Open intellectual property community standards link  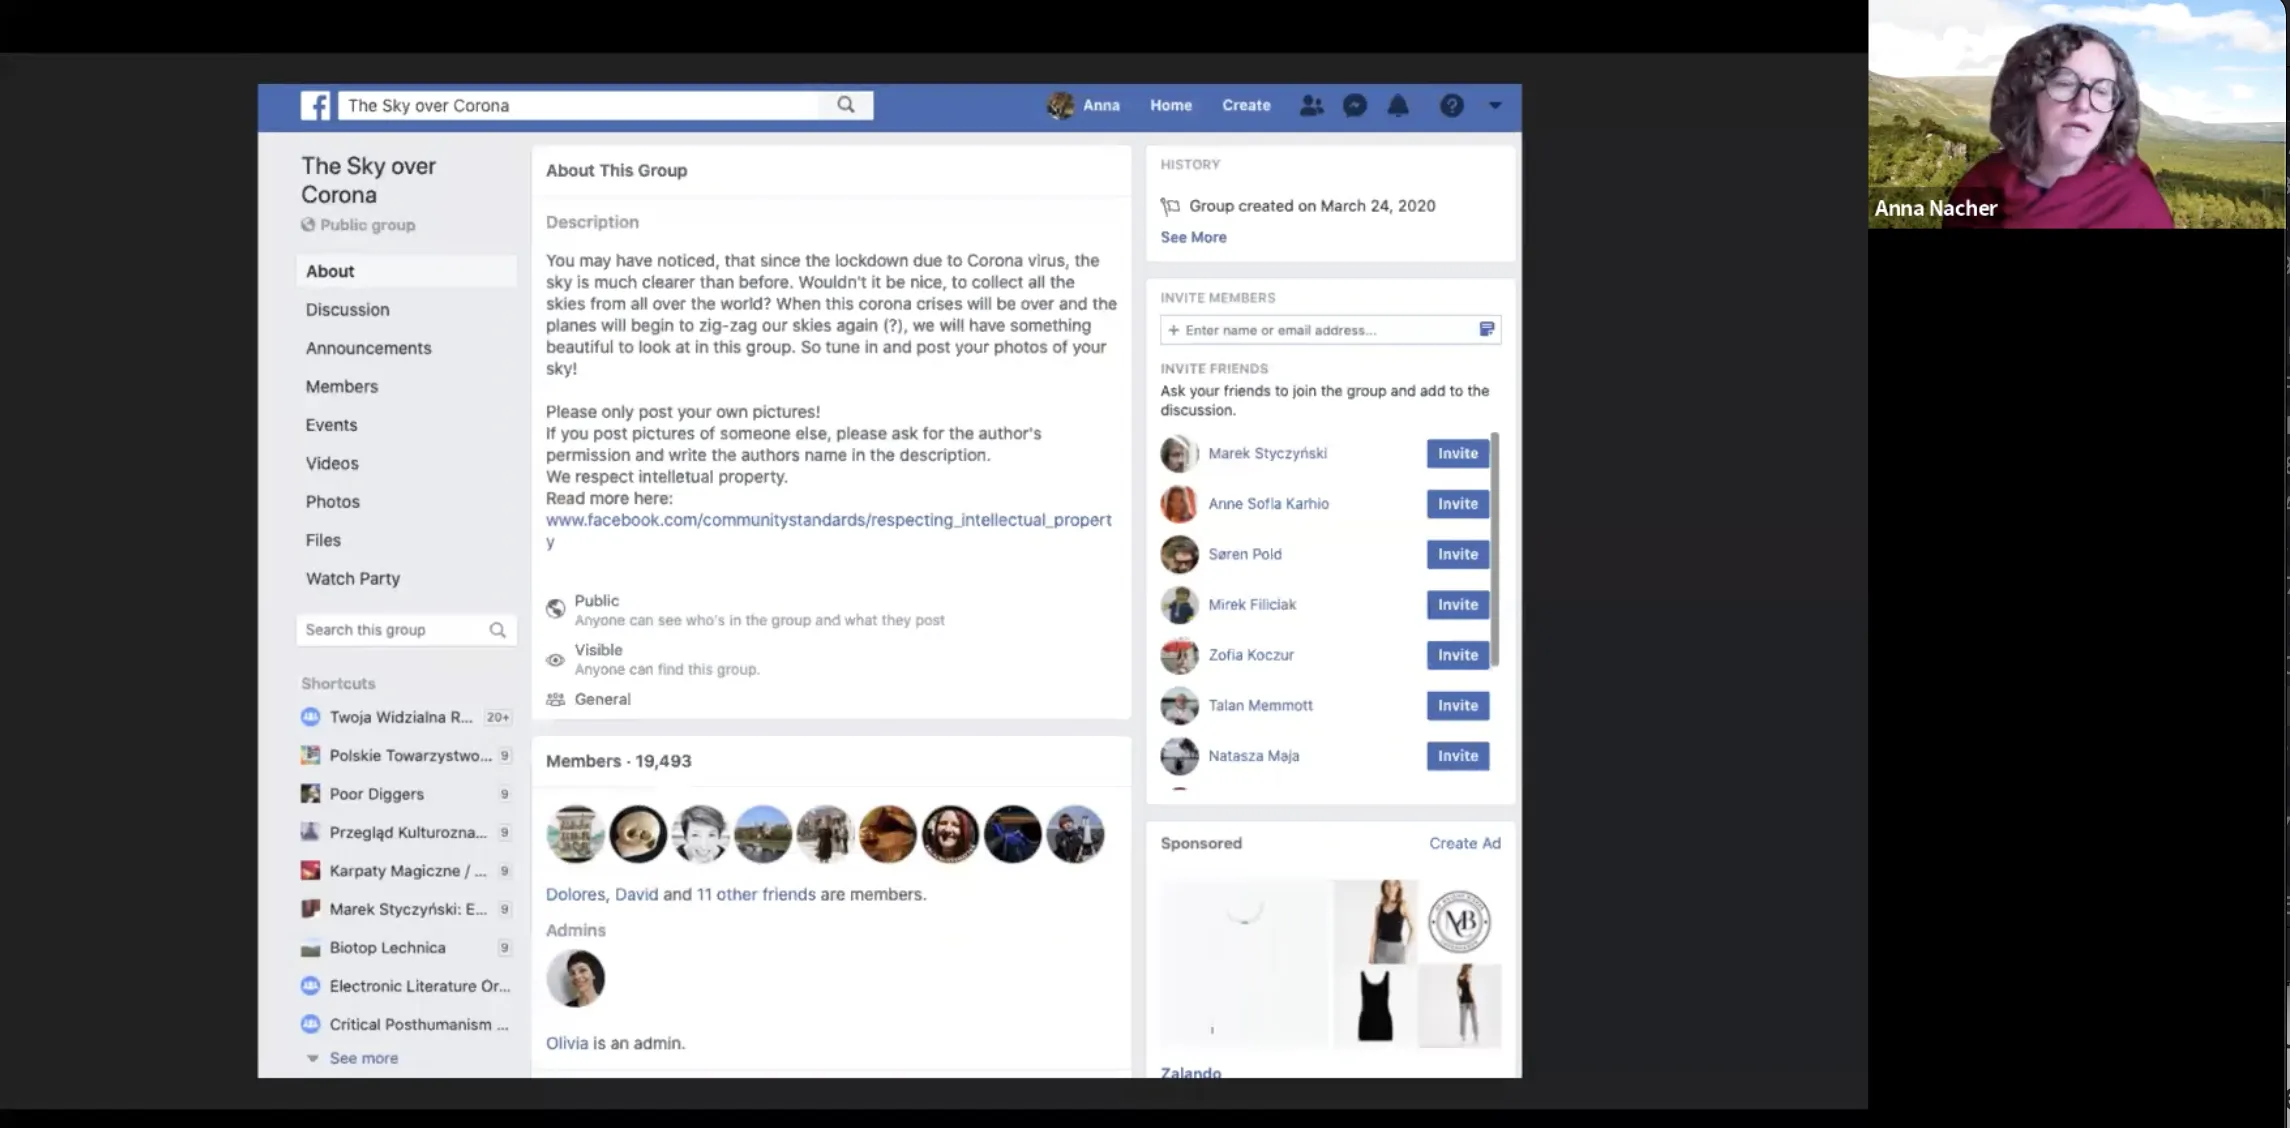click(x=828, y=520)
